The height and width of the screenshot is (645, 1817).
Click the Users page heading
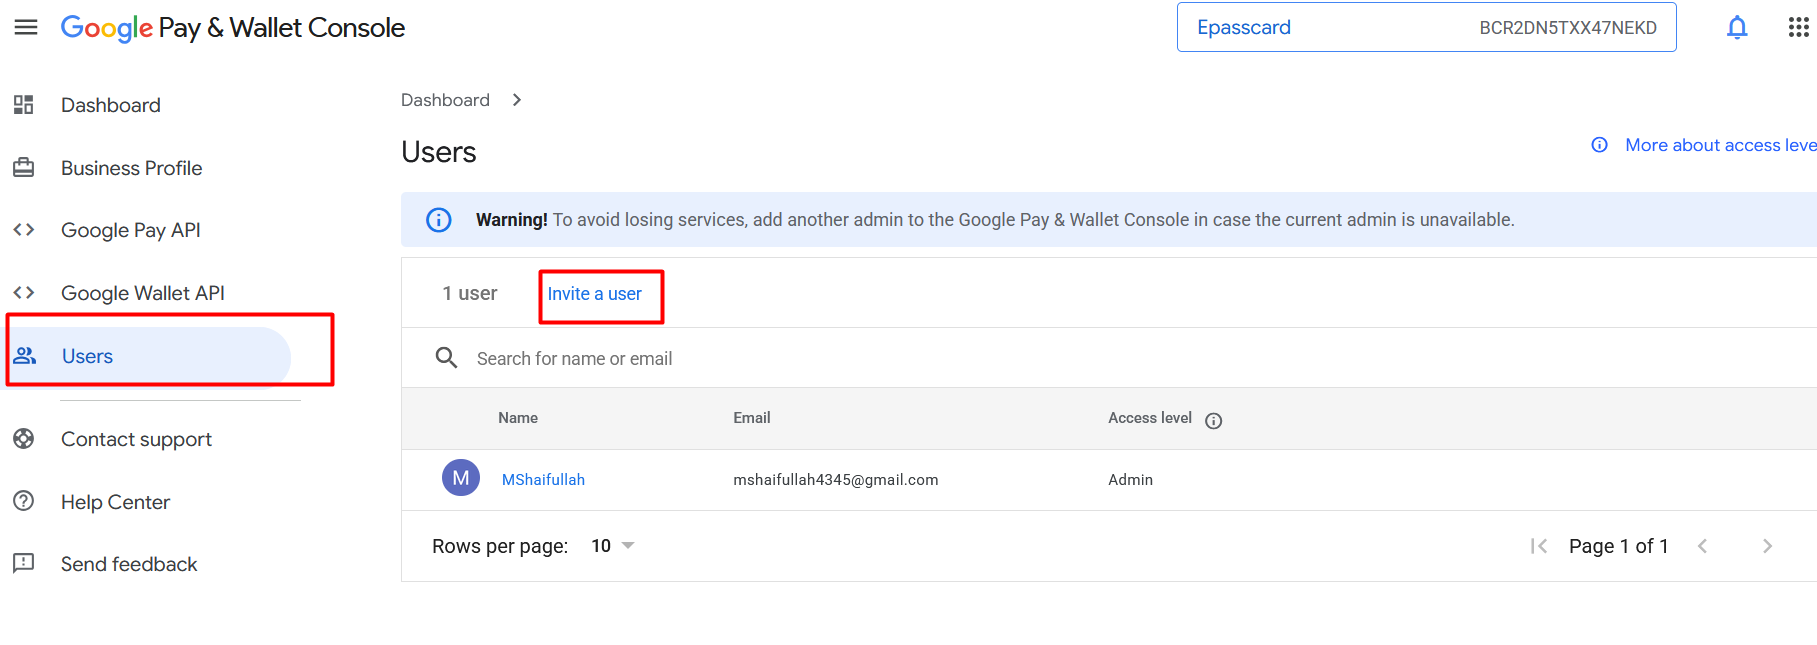coord(439,152)
